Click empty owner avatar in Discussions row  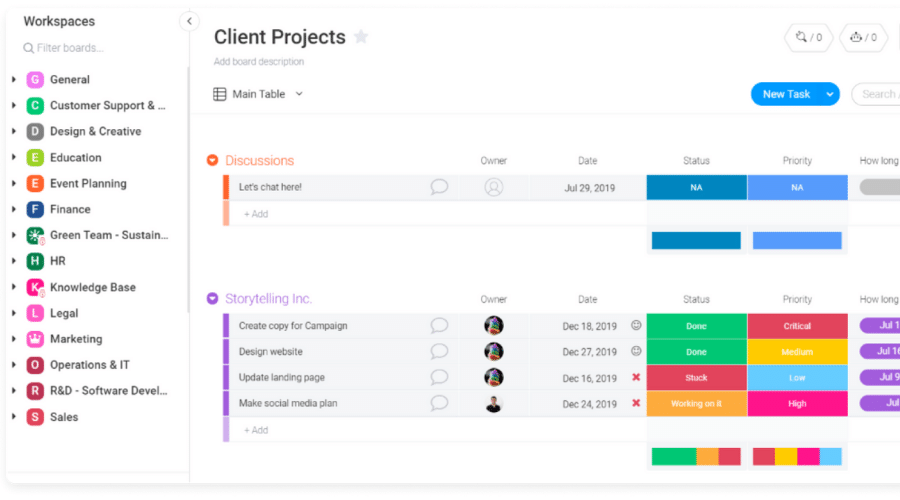pyautogui.click(x=493, y=187)
